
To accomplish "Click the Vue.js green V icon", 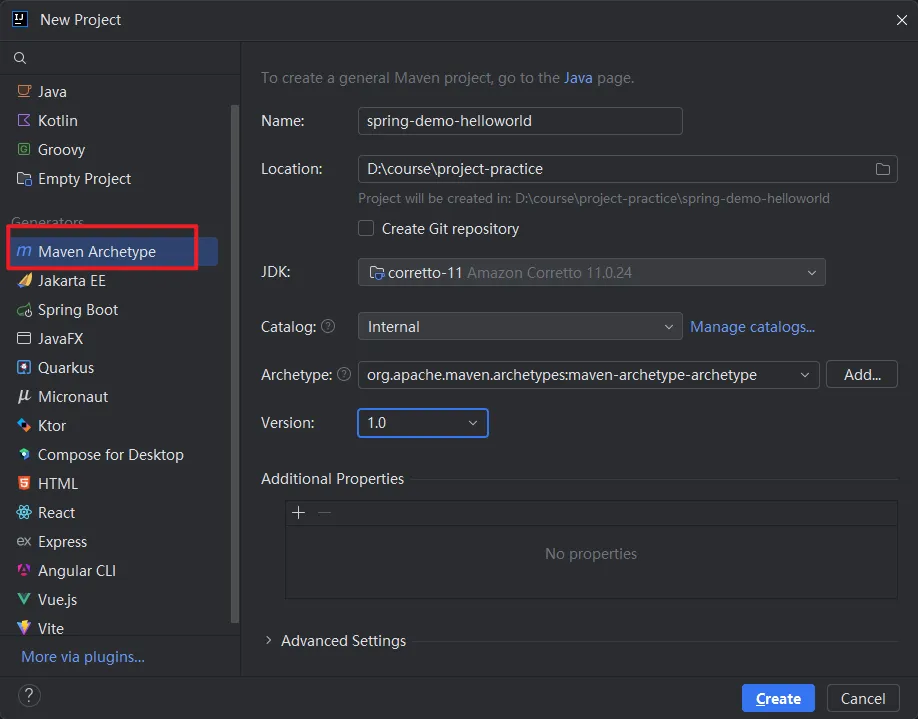I will click(x=24, y=599).
